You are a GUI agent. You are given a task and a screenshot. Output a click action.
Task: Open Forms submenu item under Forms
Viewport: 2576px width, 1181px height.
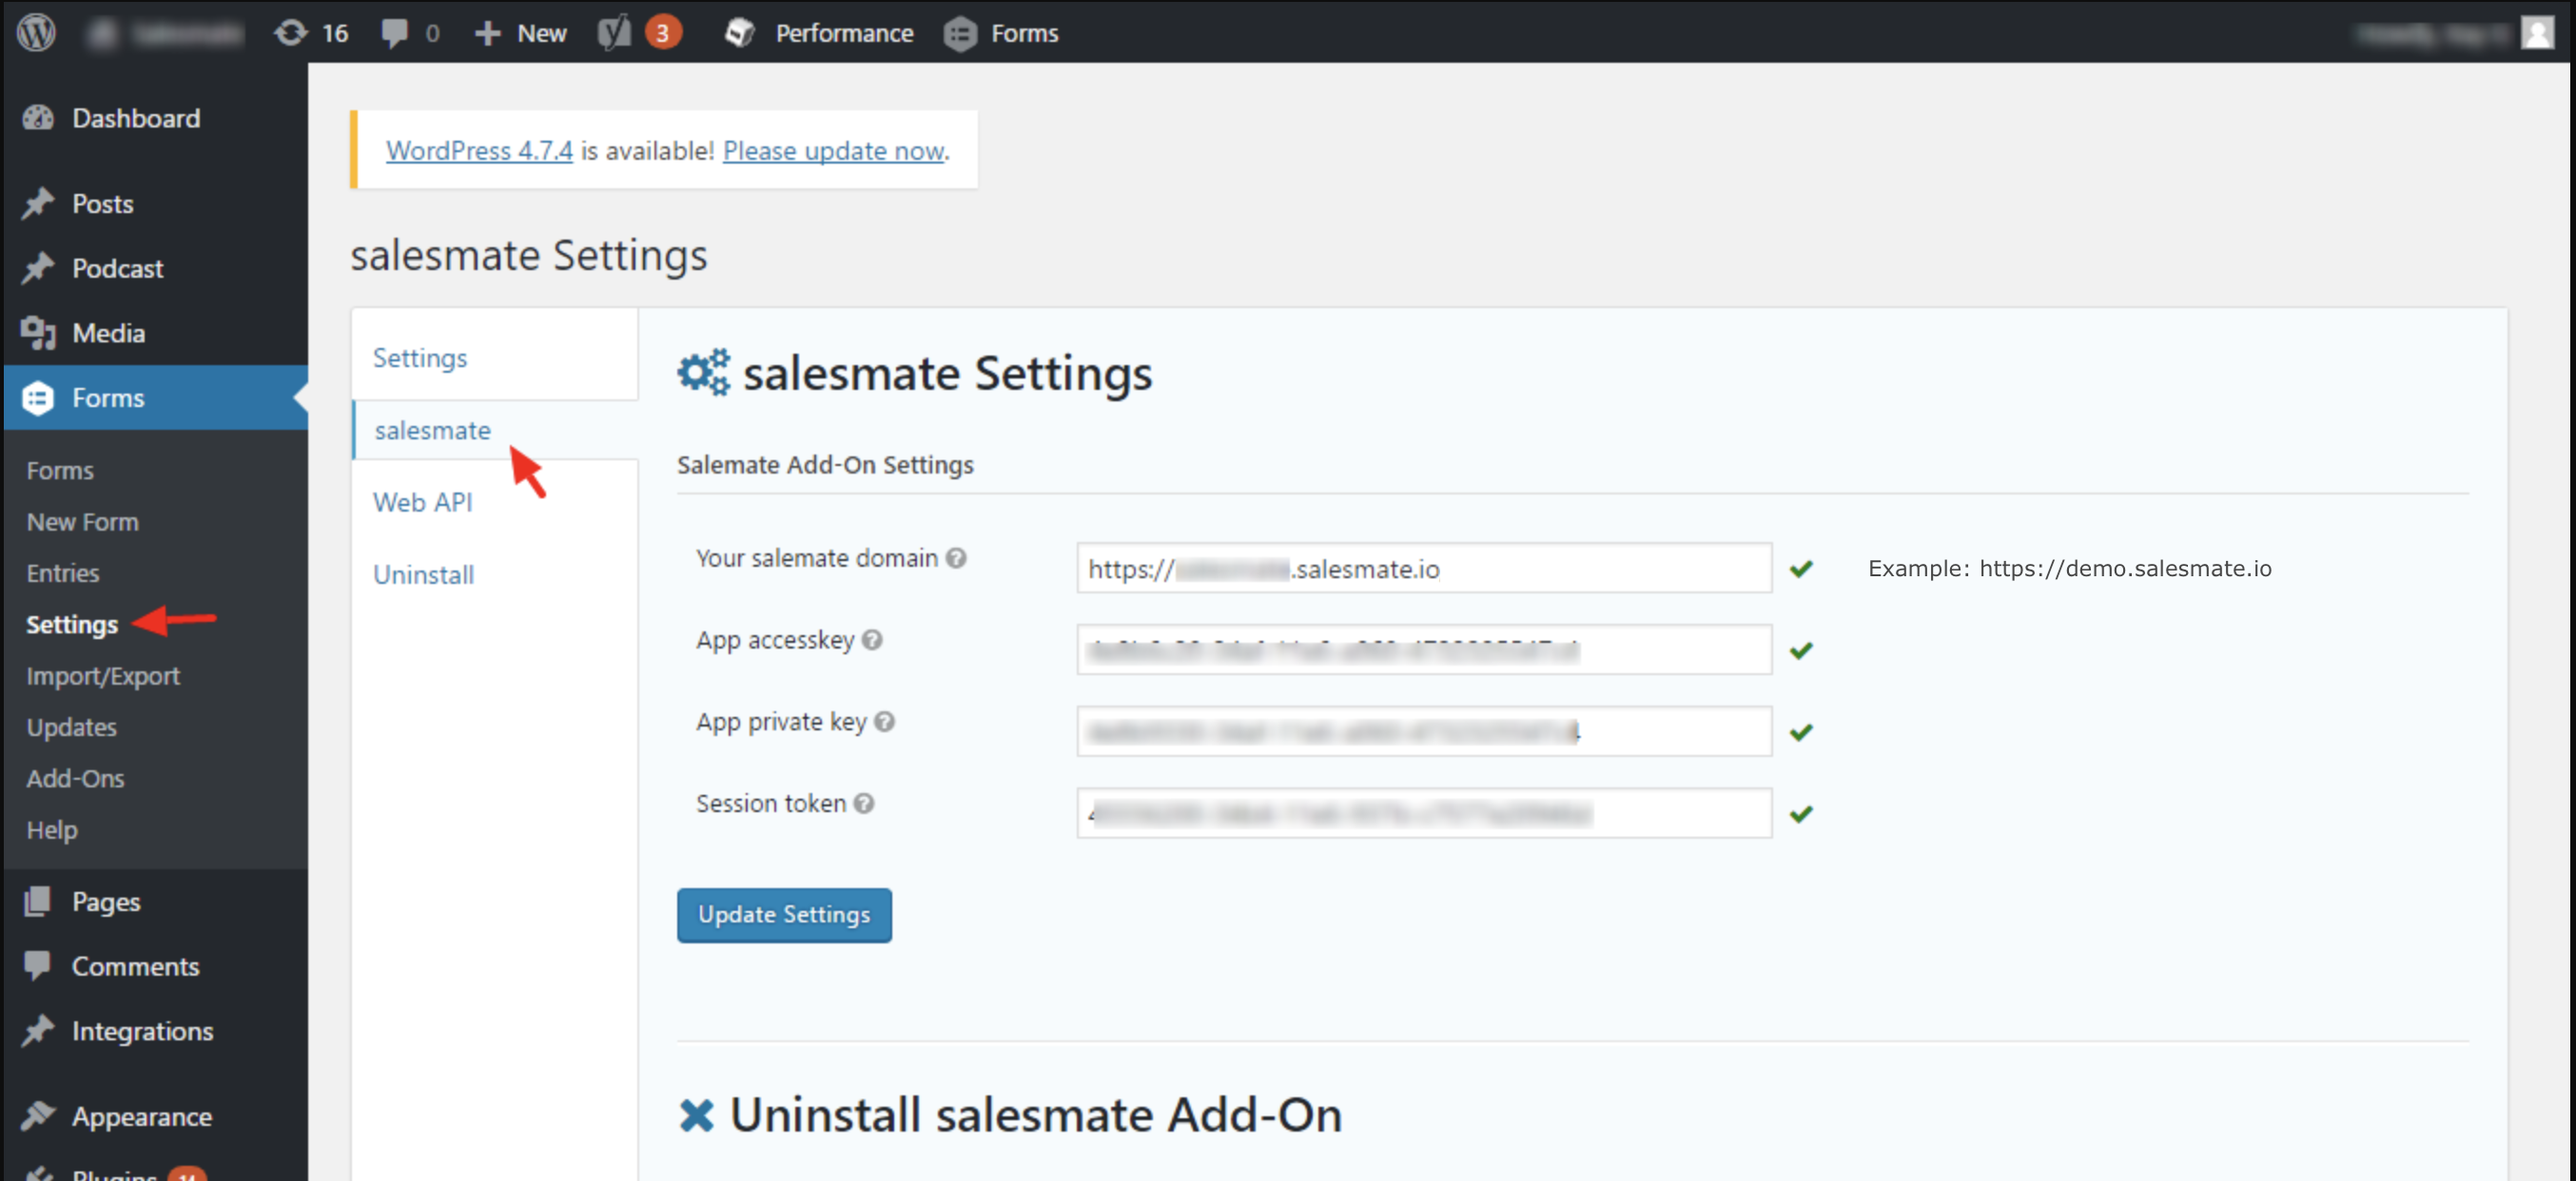(x=60, y=470)
